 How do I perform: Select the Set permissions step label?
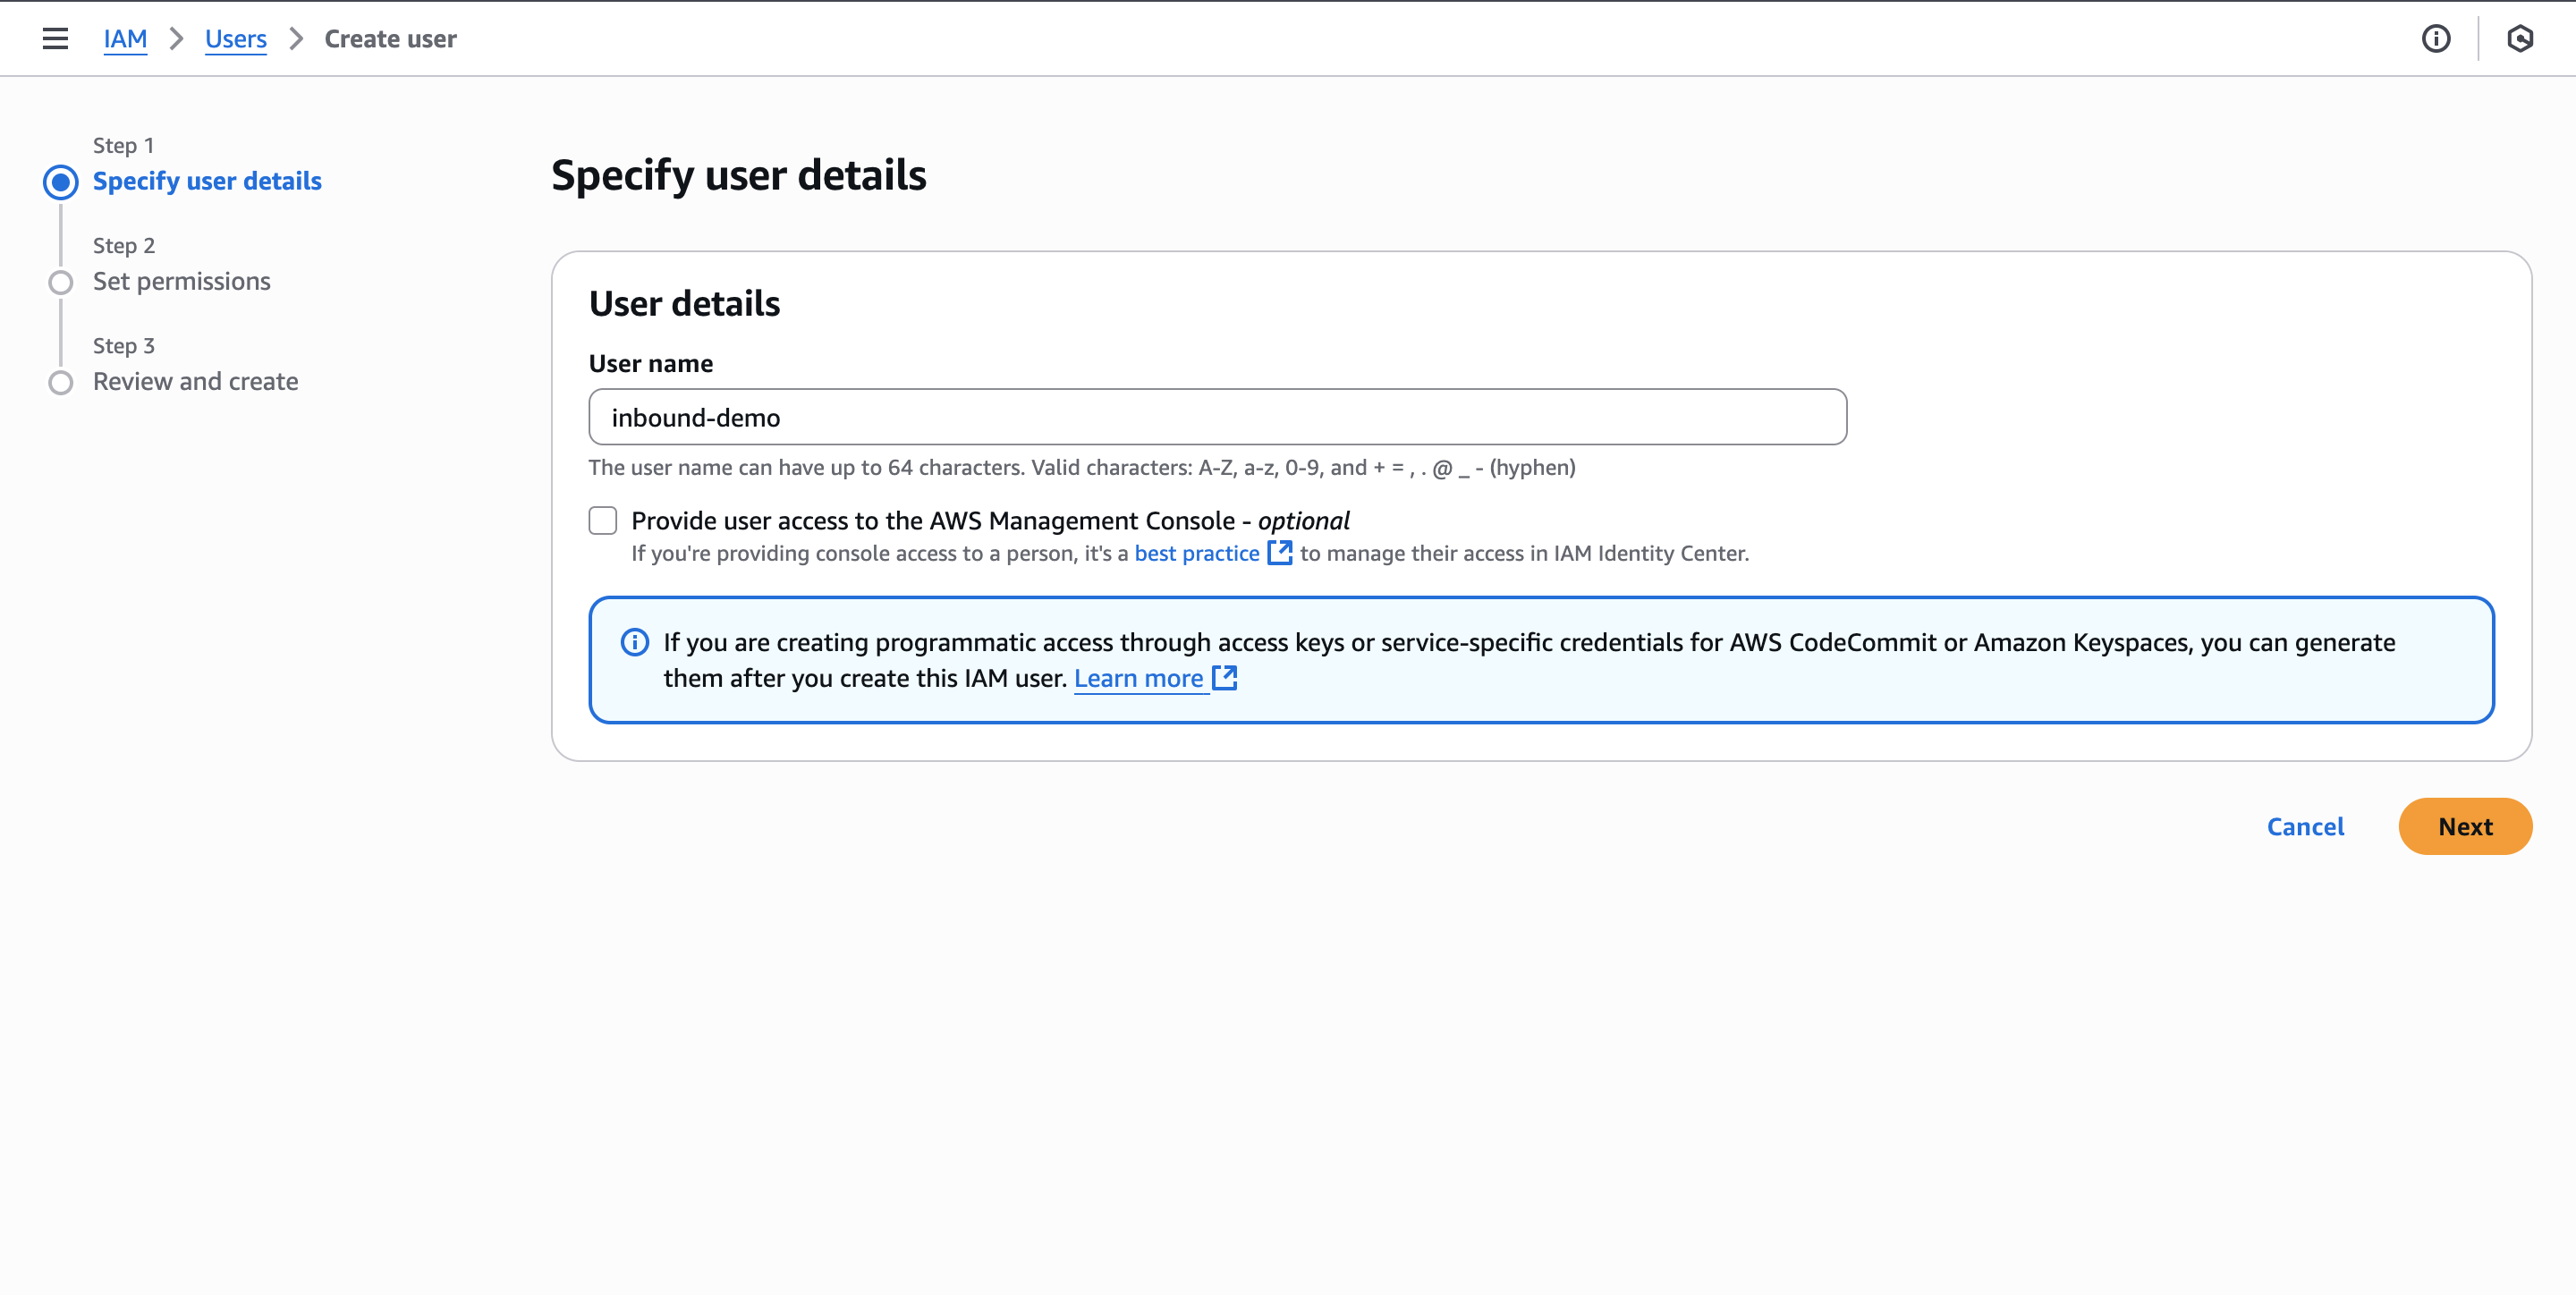click(181, 281)
